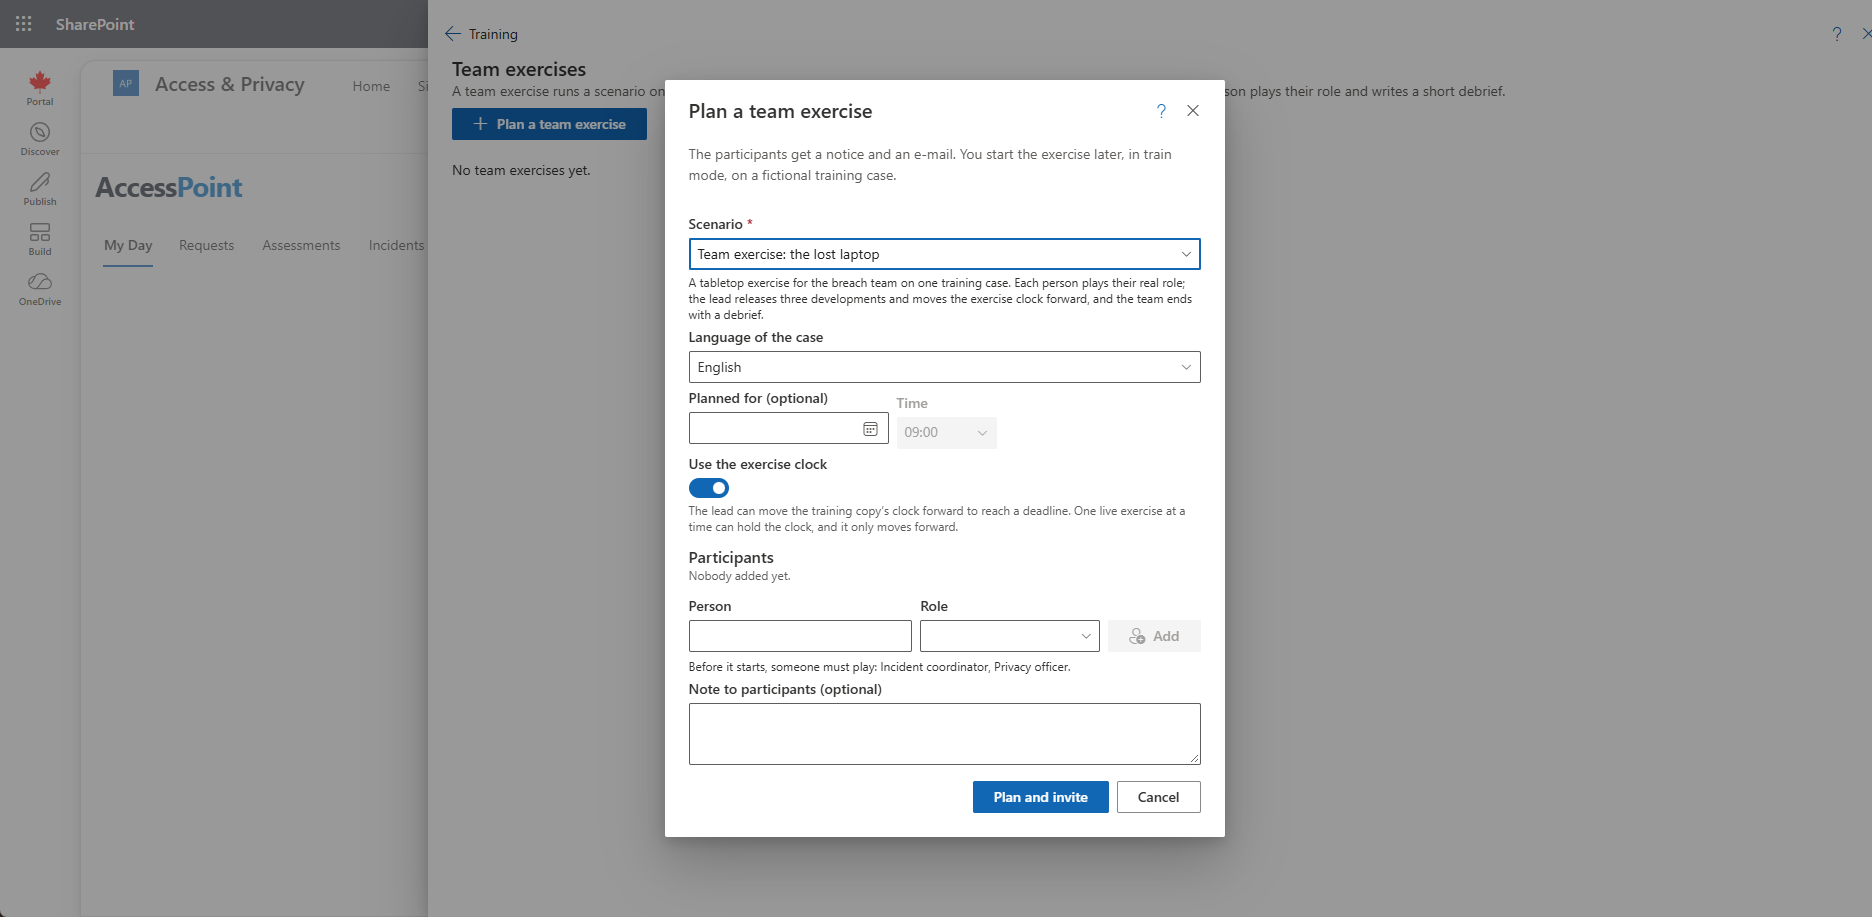
Task: Click the Person input field
Action: 800,636
